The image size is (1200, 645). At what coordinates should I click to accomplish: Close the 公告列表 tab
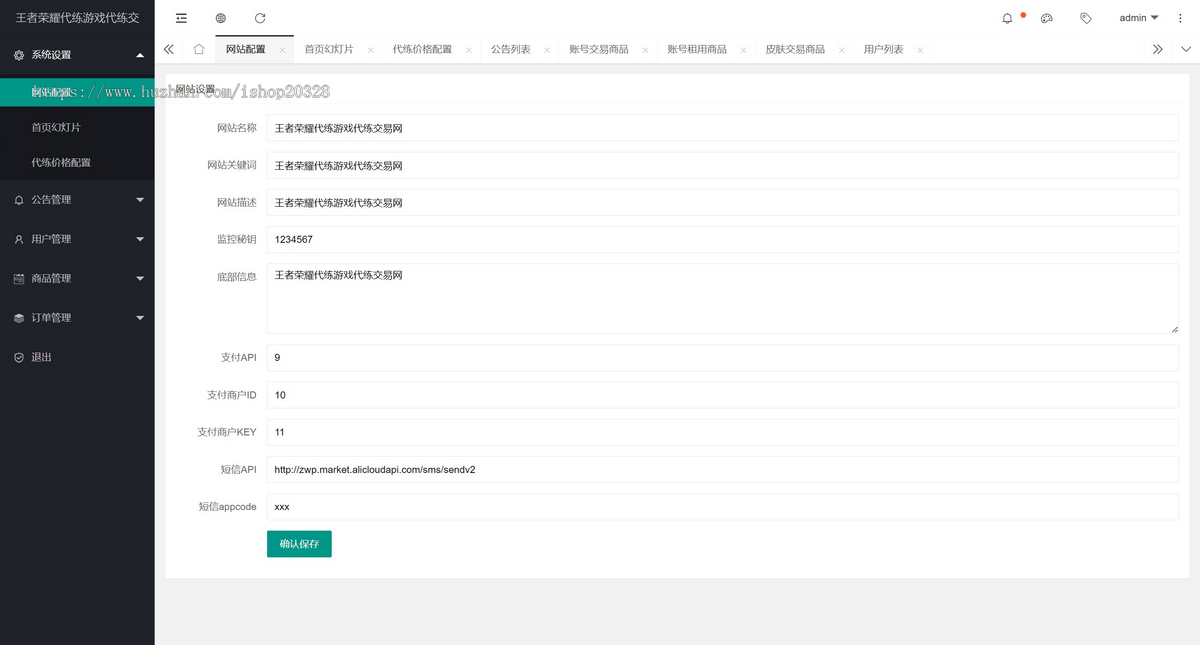pos(547,50)
